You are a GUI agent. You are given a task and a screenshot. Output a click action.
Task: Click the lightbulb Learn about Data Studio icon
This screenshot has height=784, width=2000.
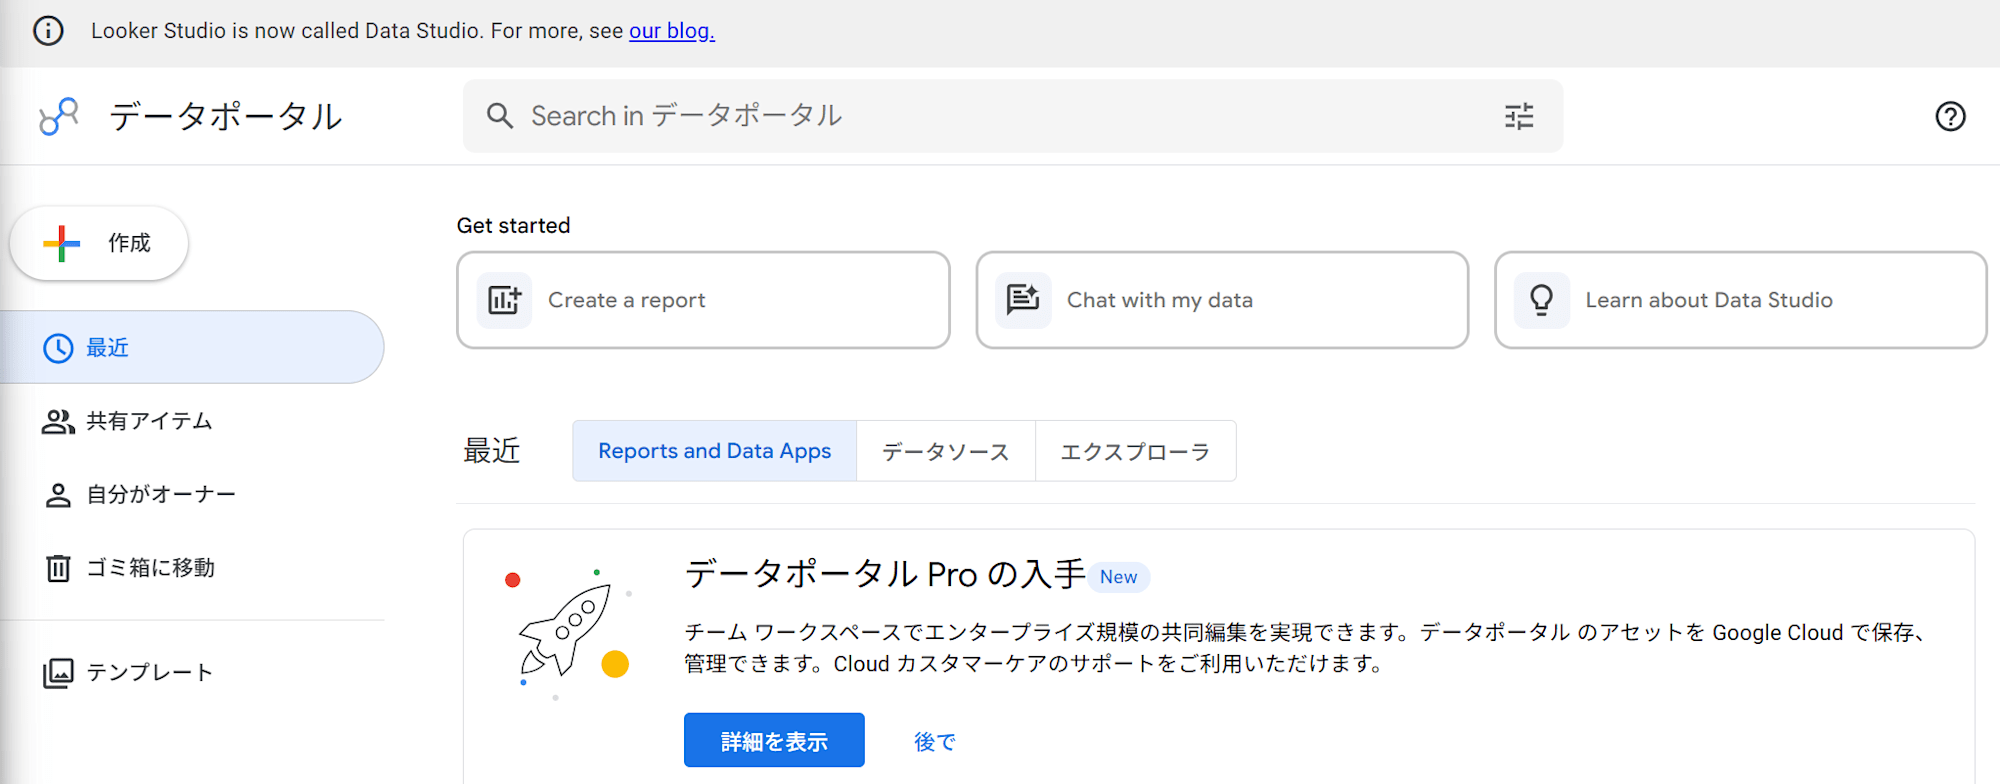click(x=1541, y=300)
